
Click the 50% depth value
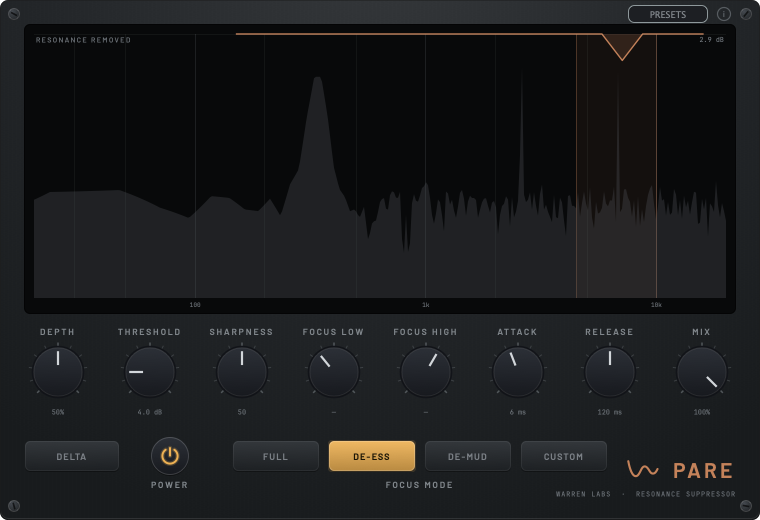click(x=58, y=412)
